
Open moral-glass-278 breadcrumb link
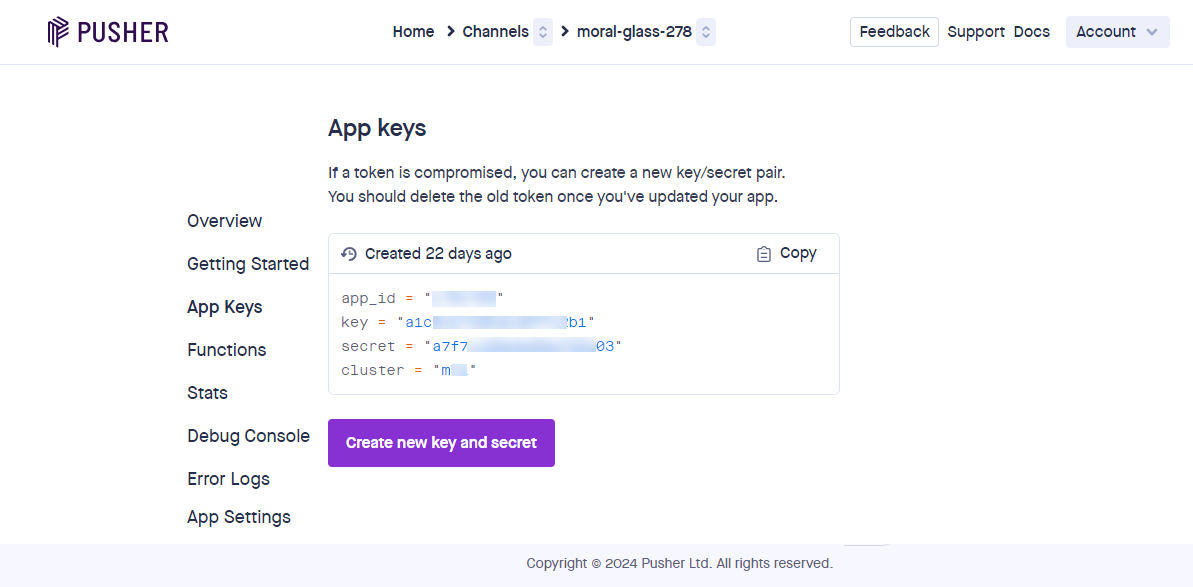[635, 32]
